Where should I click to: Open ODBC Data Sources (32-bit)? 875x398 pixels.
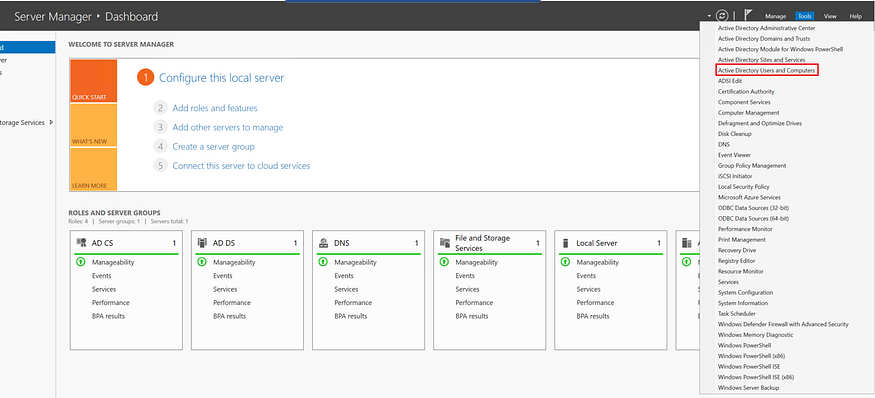tap(753, 208)
